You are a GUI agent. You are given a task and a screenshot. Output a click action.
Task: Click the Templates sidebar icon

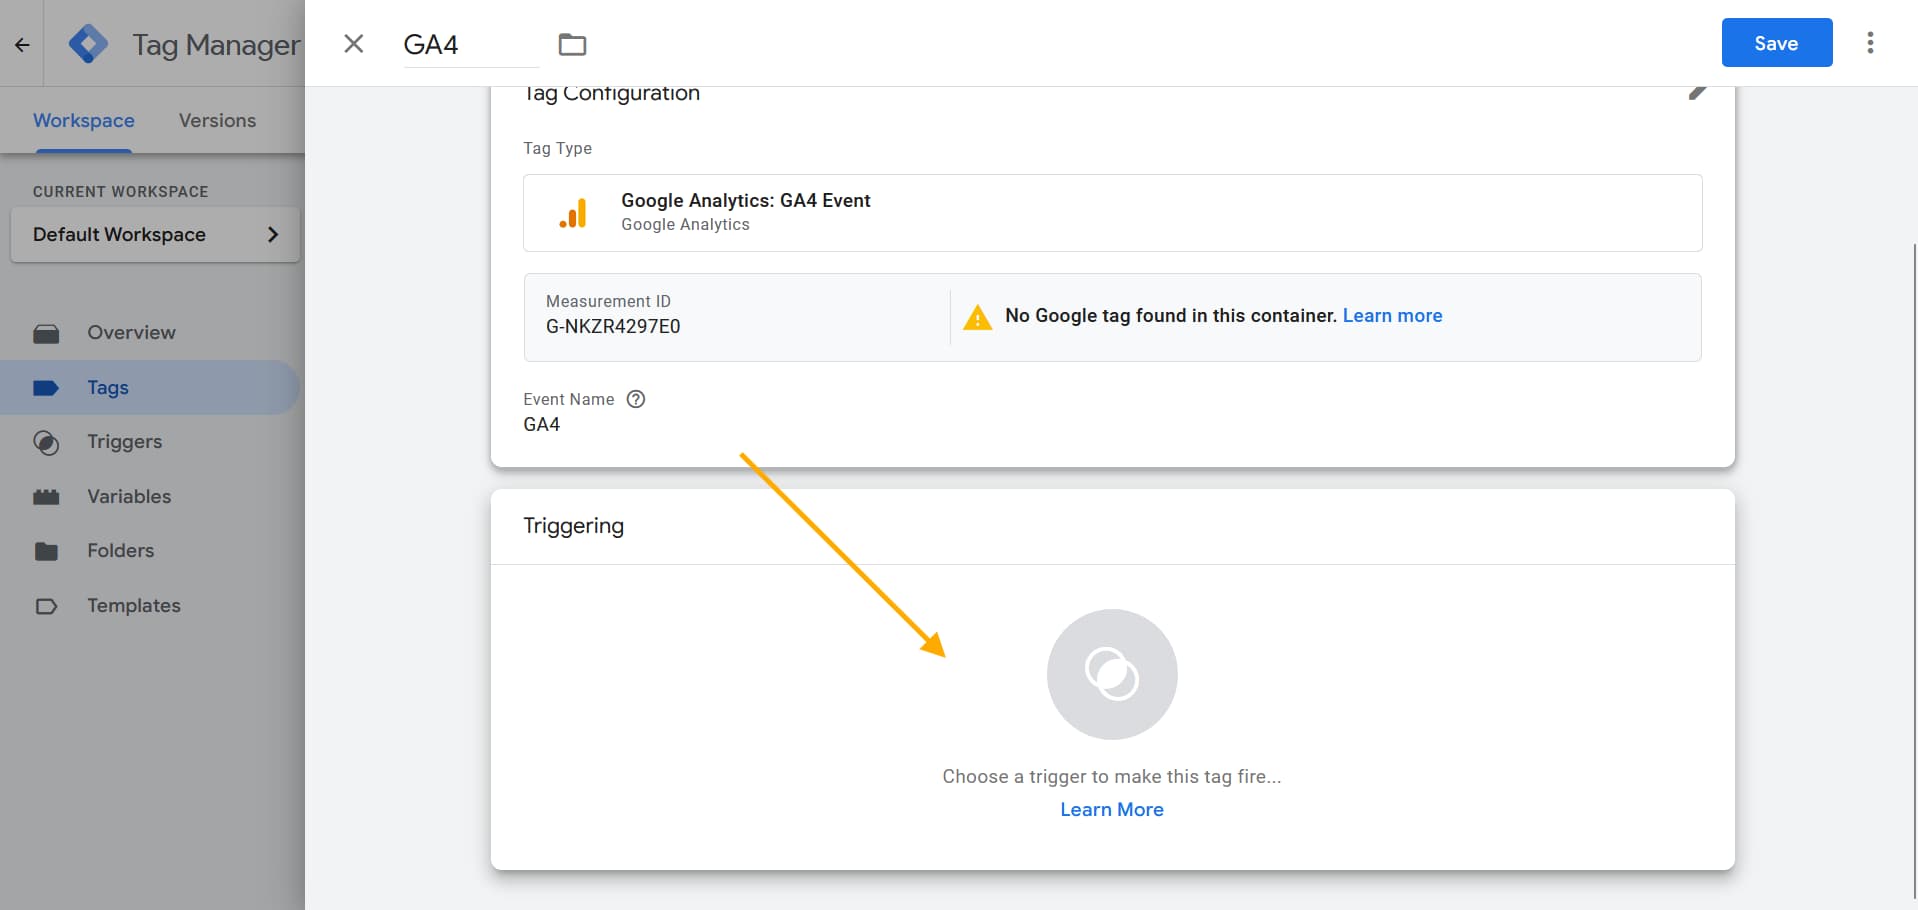pos(46,606)
